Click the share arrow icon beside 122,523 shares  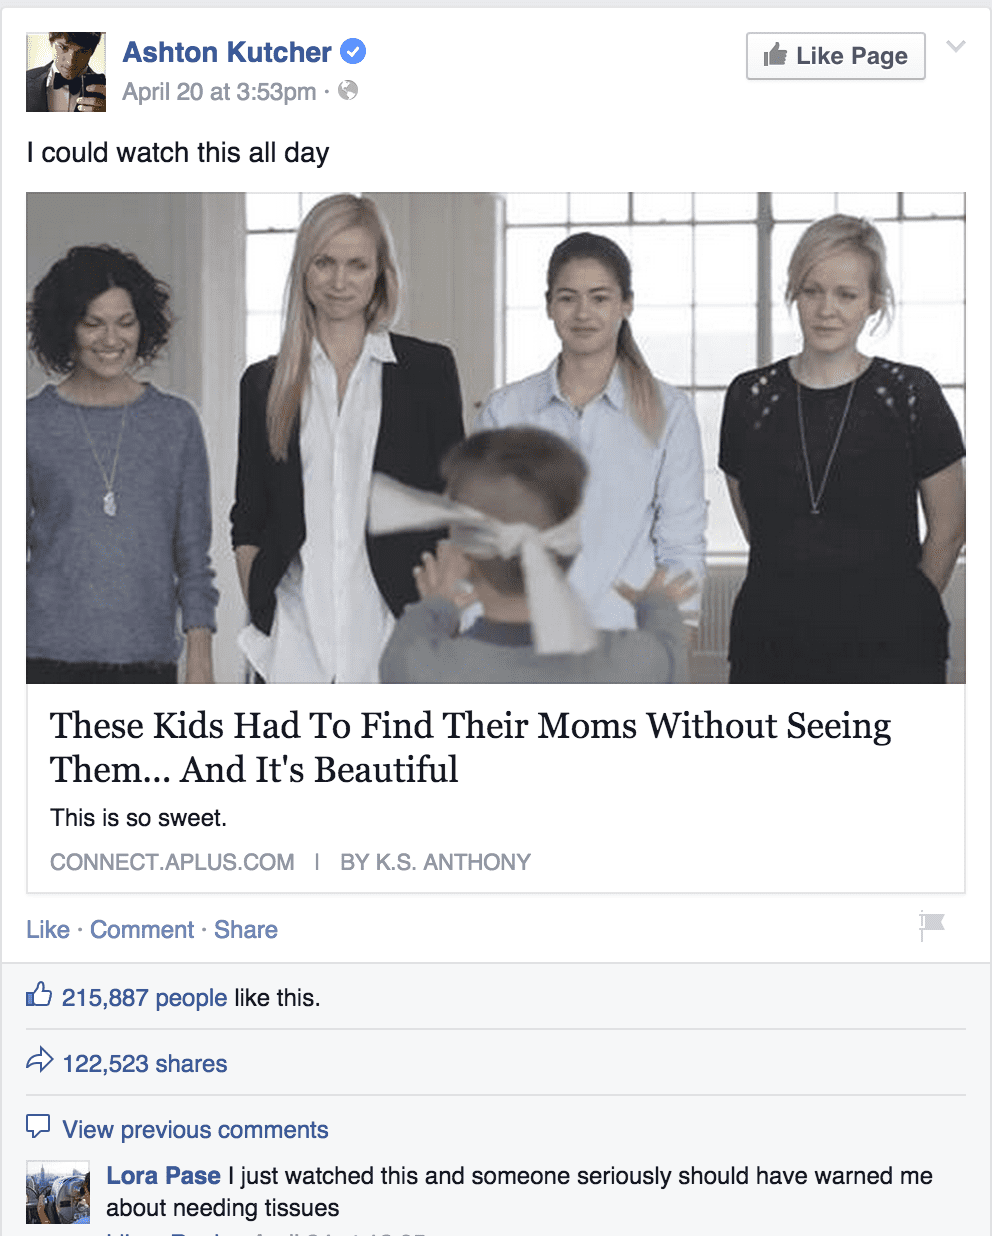click(39, 1060)
